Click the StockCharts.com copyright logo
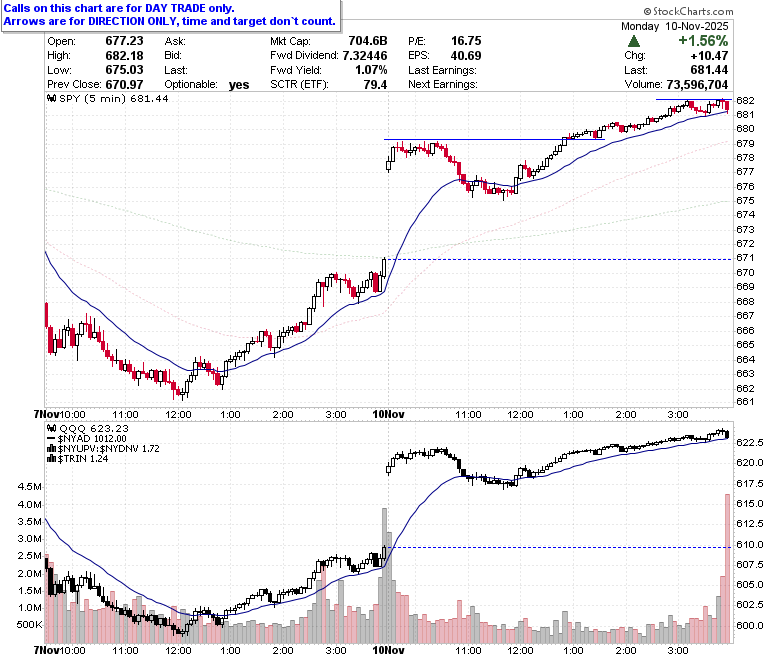Viewport: 780px width, 659px height. coord(688,11)
